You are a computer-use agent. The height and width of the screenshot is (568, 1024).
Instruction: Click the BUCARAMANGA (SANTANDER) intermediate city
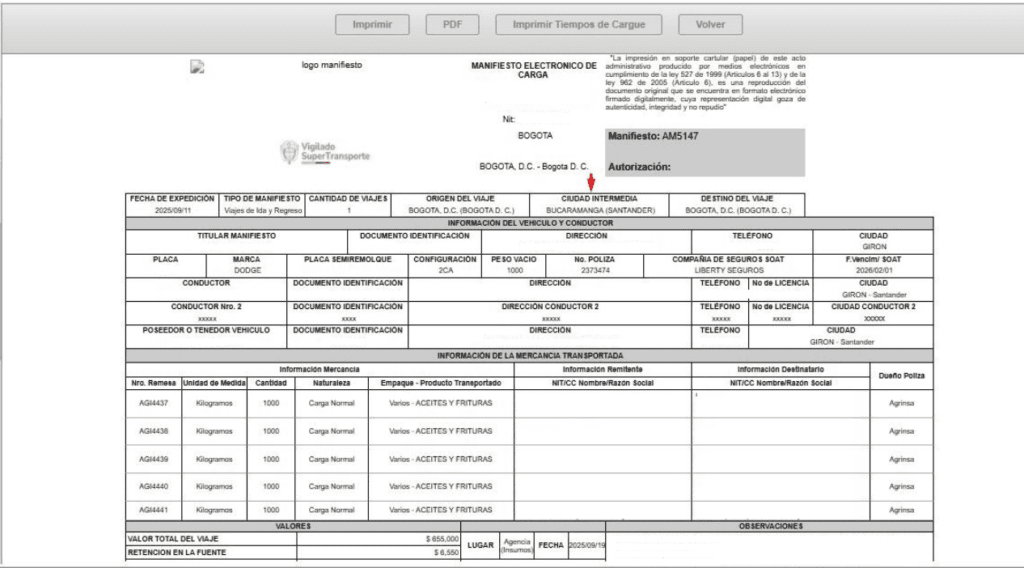pyautogui.click(x=600, y=211)
